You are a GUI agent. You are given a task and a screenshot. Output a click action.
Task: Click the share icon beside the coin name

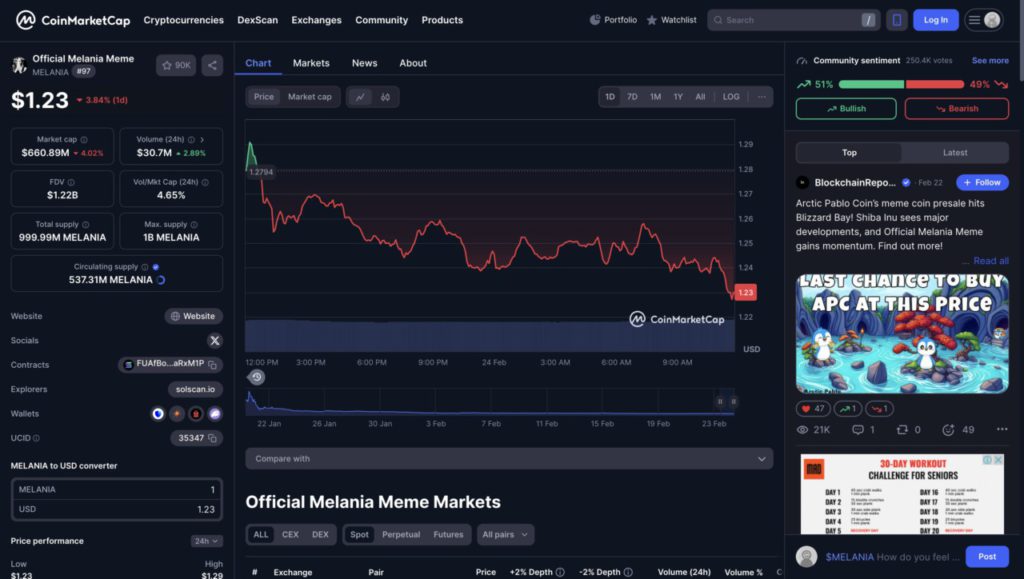click(212, 65)
